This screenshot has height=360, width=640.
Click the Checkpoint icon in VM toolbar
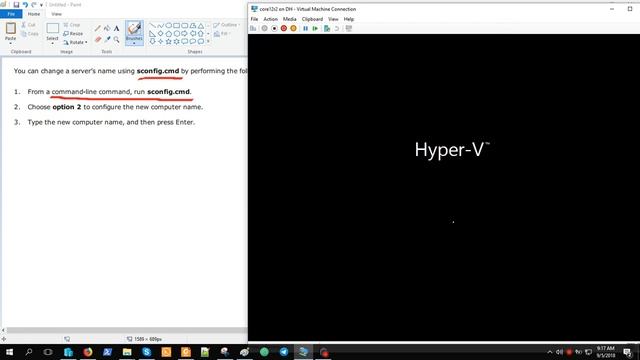click(x=327, y=29)
